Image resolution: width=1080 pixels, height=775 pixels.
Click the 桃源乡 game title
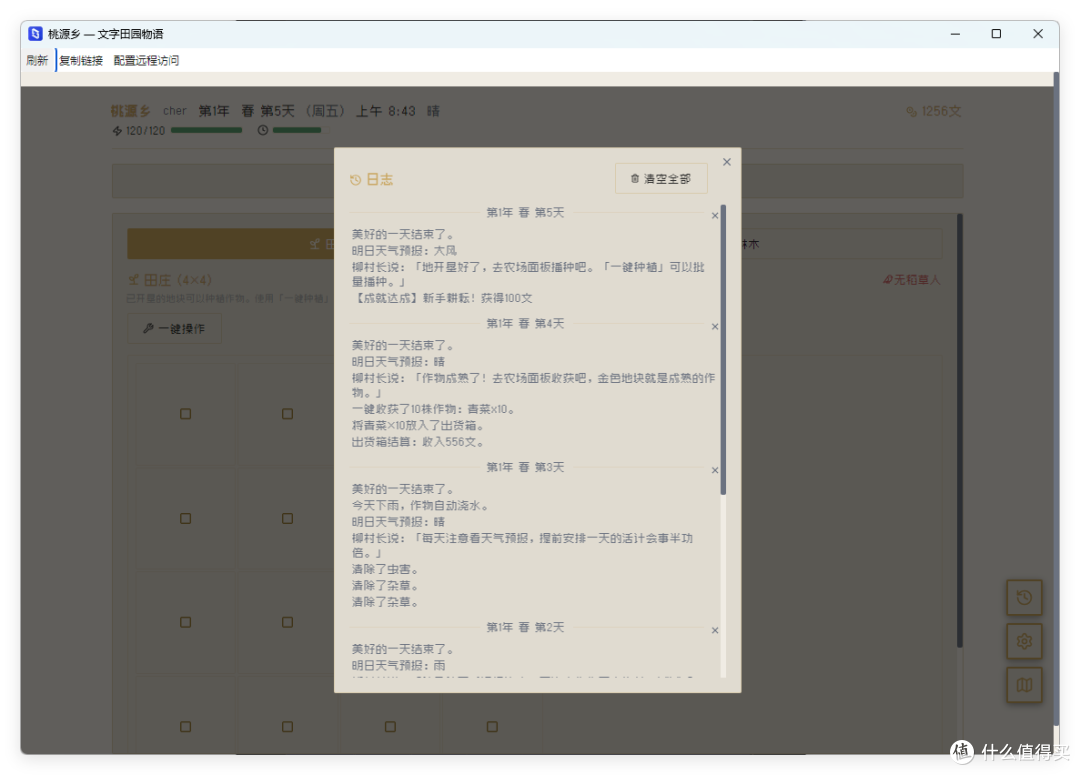[131, 111]
